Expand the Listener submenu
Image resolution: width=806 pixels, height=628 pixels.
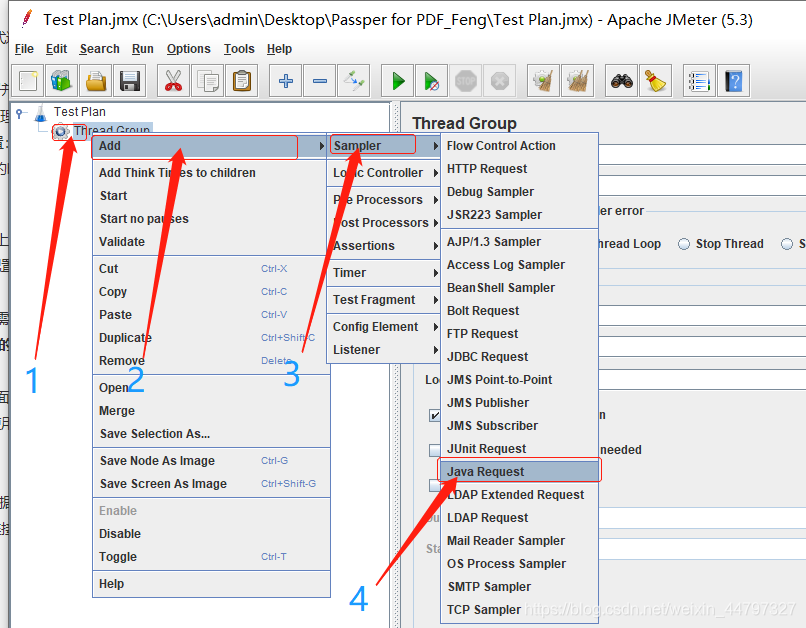click(x=383, y=349)
